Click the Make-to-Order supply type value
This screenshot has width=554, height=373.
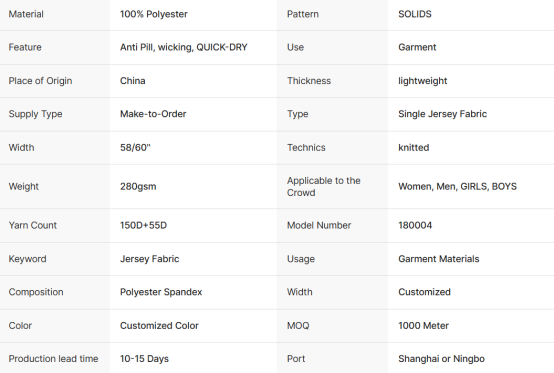point(153,114)
